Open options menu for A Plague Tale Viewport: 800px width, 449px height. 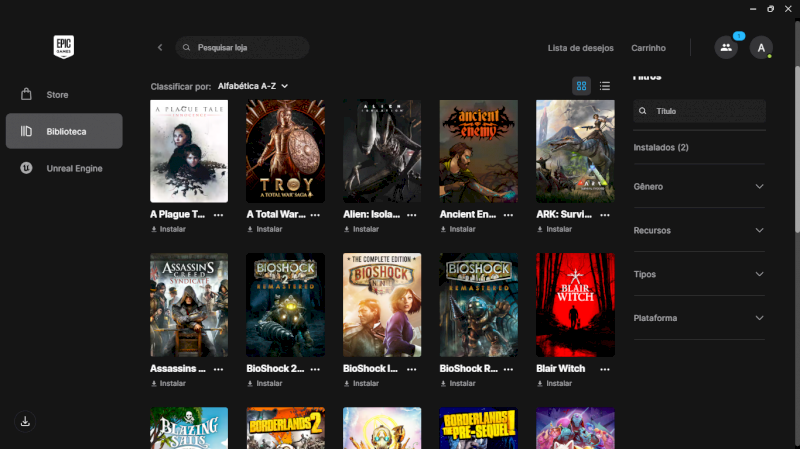tap(218, 215)
